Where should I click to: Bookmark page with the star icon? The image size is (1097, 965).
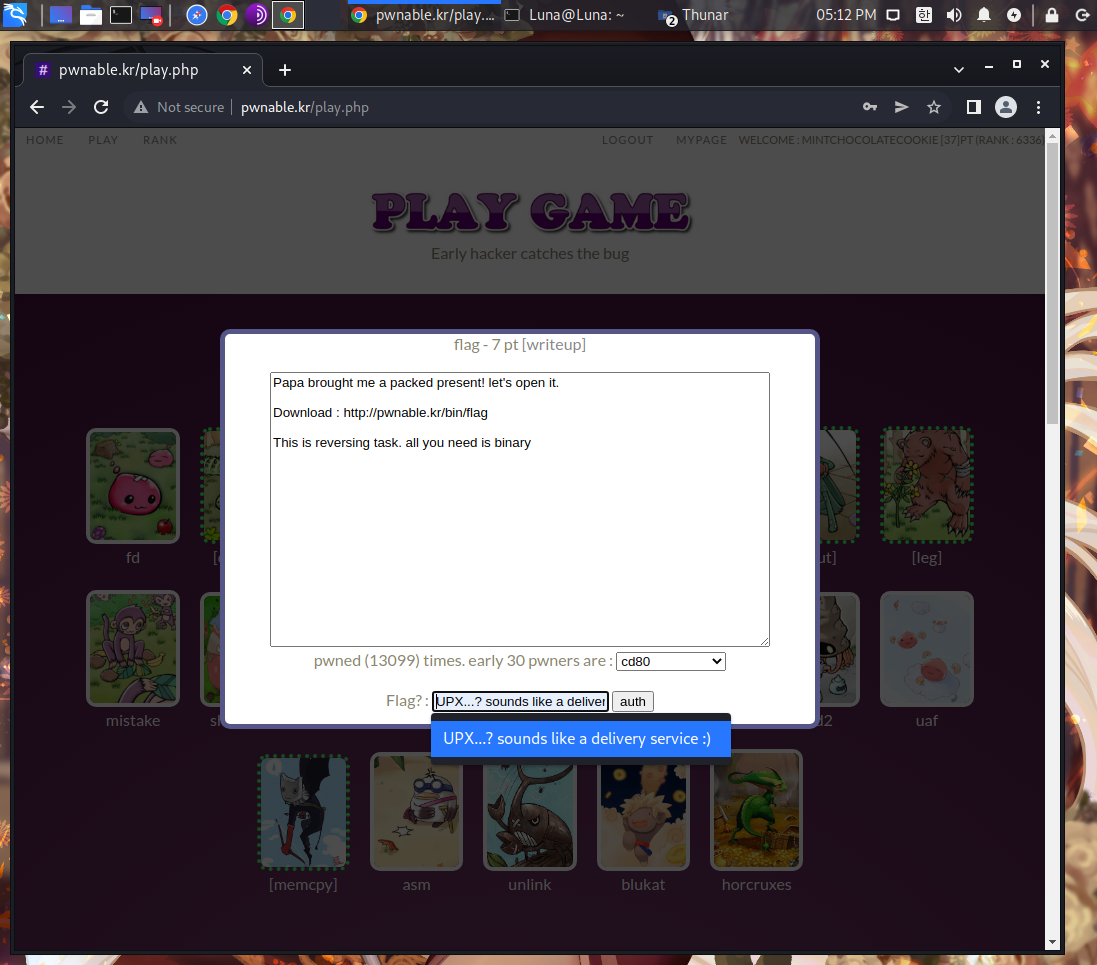pos(934,107)
